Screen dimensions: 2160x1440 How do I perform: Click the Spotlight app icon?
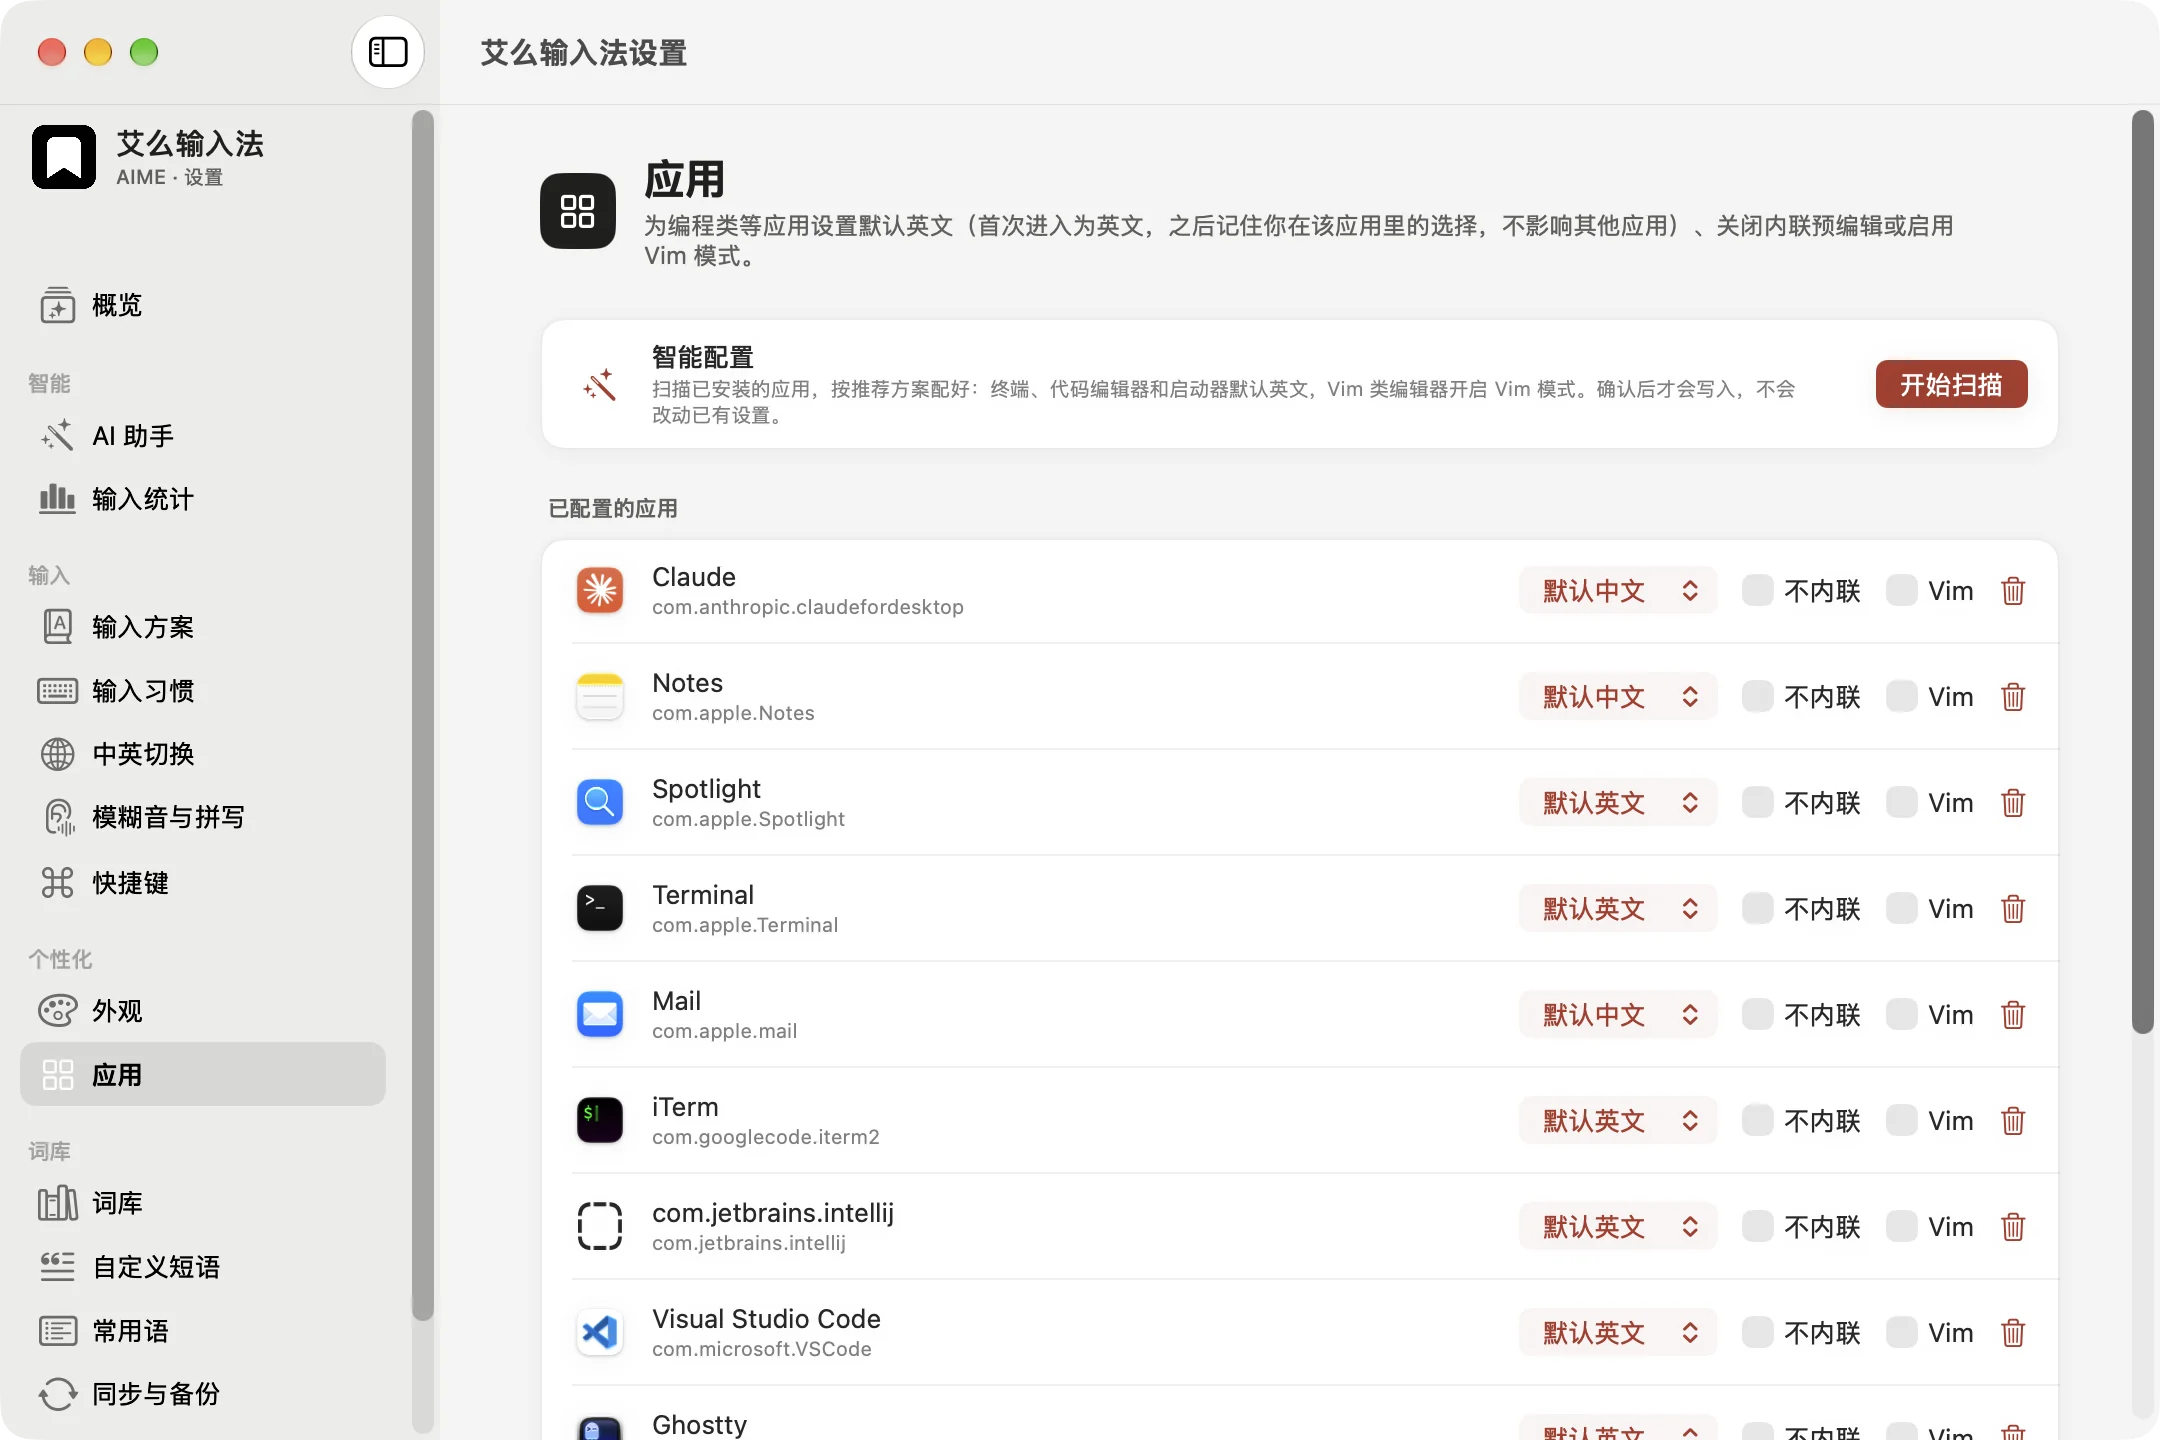[x=600, y=803]
